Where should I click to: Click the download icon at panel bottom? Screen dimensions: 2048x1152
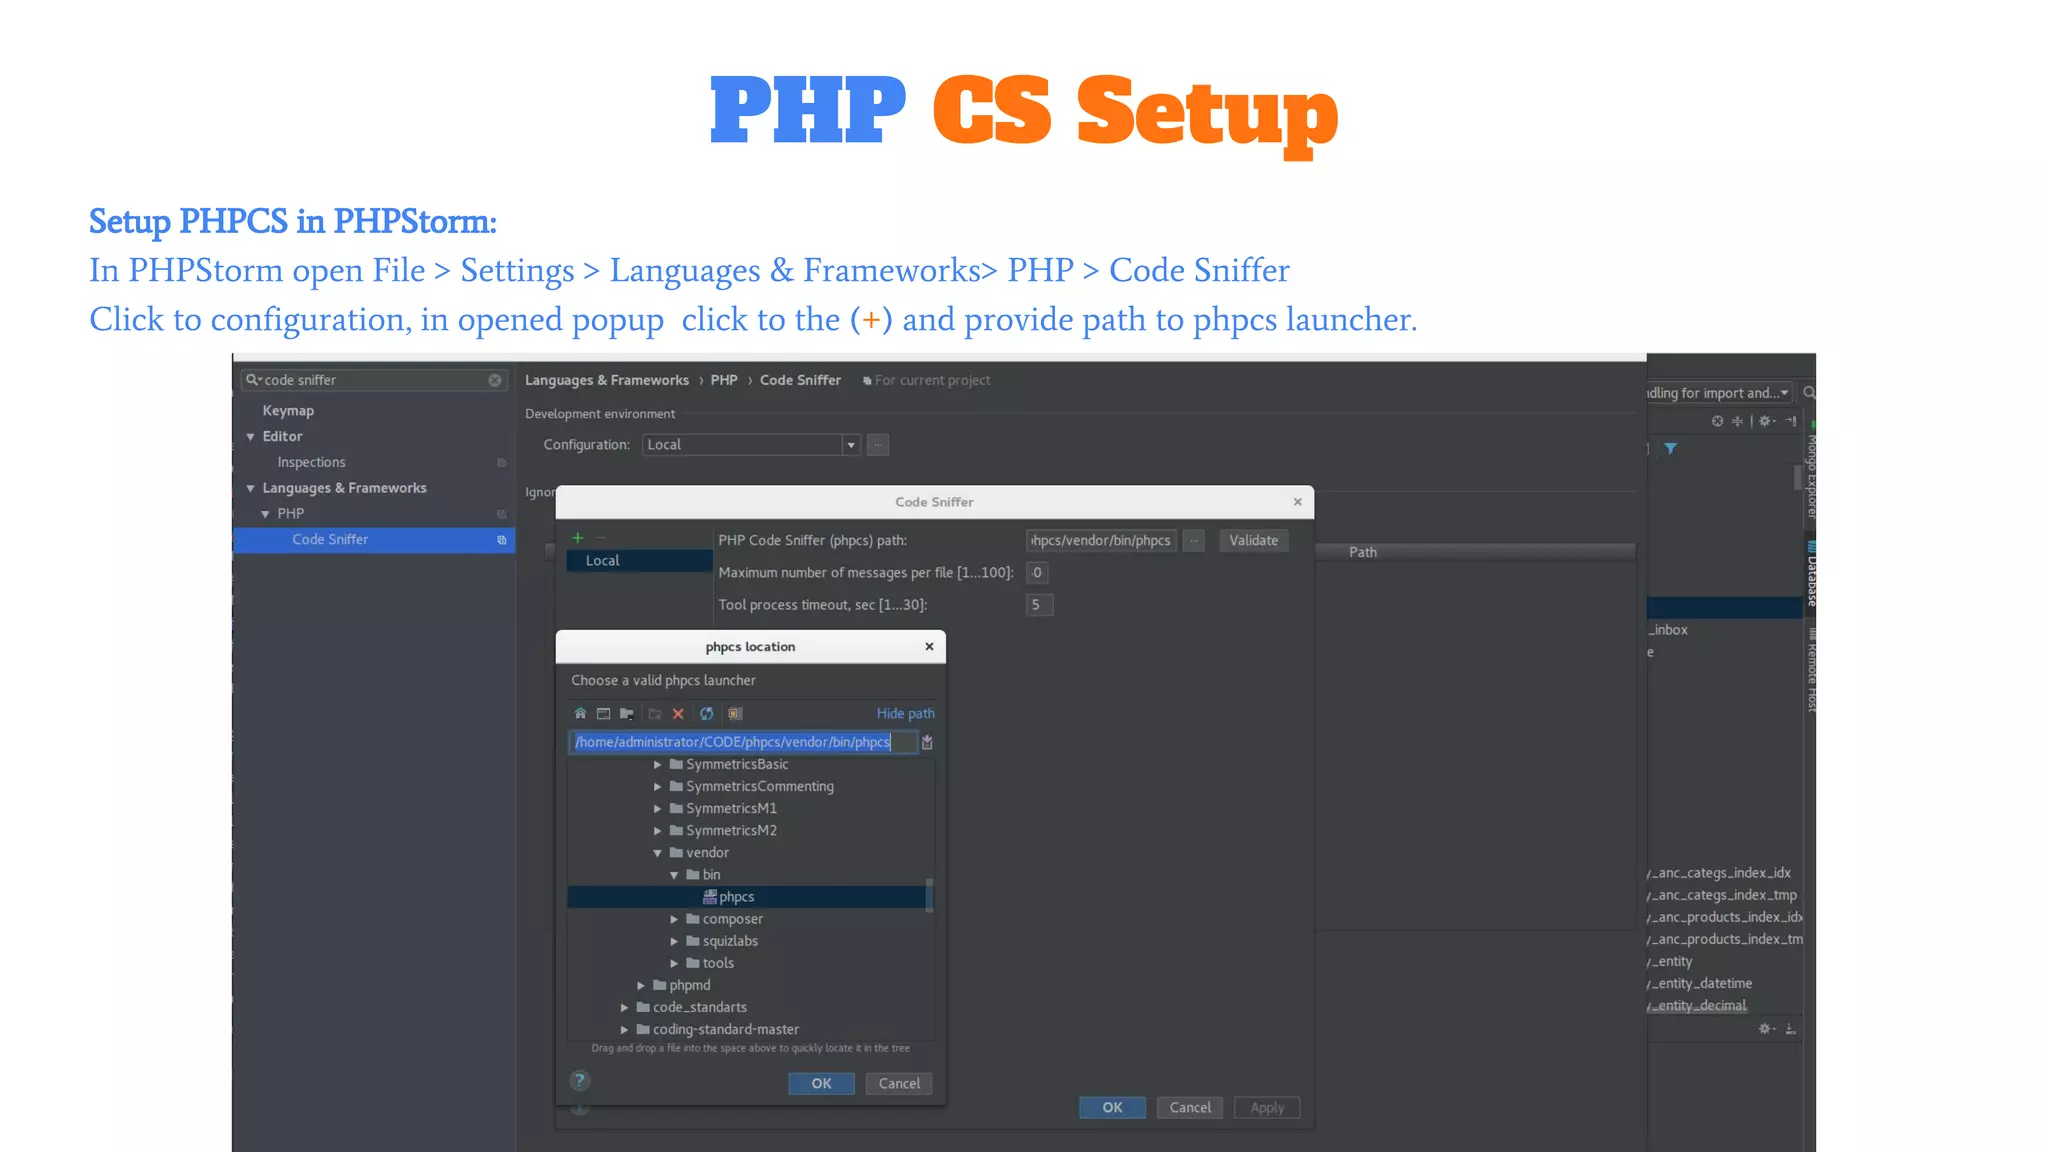click(x=1791, y=1029)
